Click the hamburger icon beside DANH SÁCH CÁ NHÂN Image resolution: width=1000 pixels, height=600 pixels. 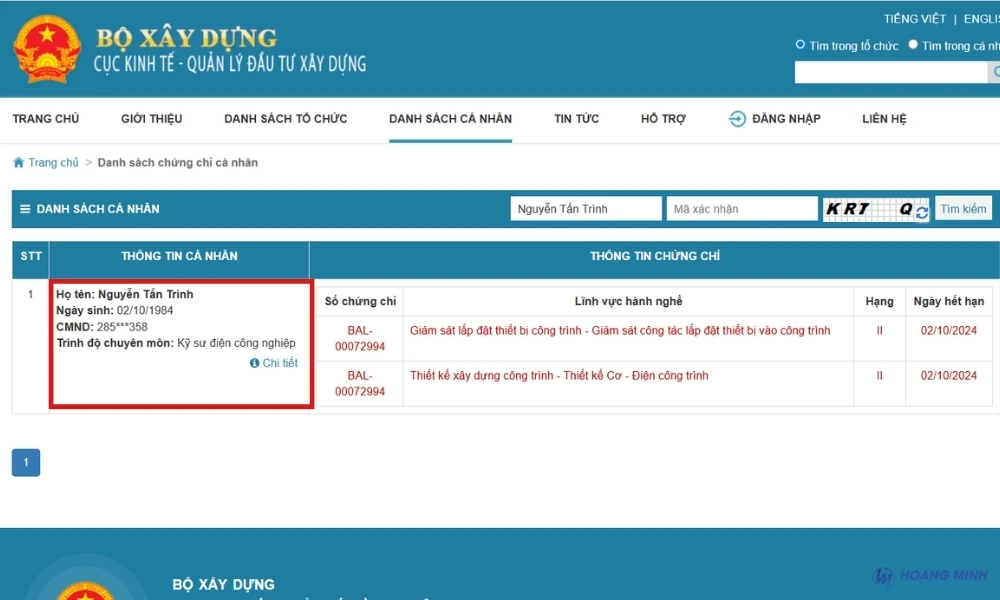click(25, 209)
